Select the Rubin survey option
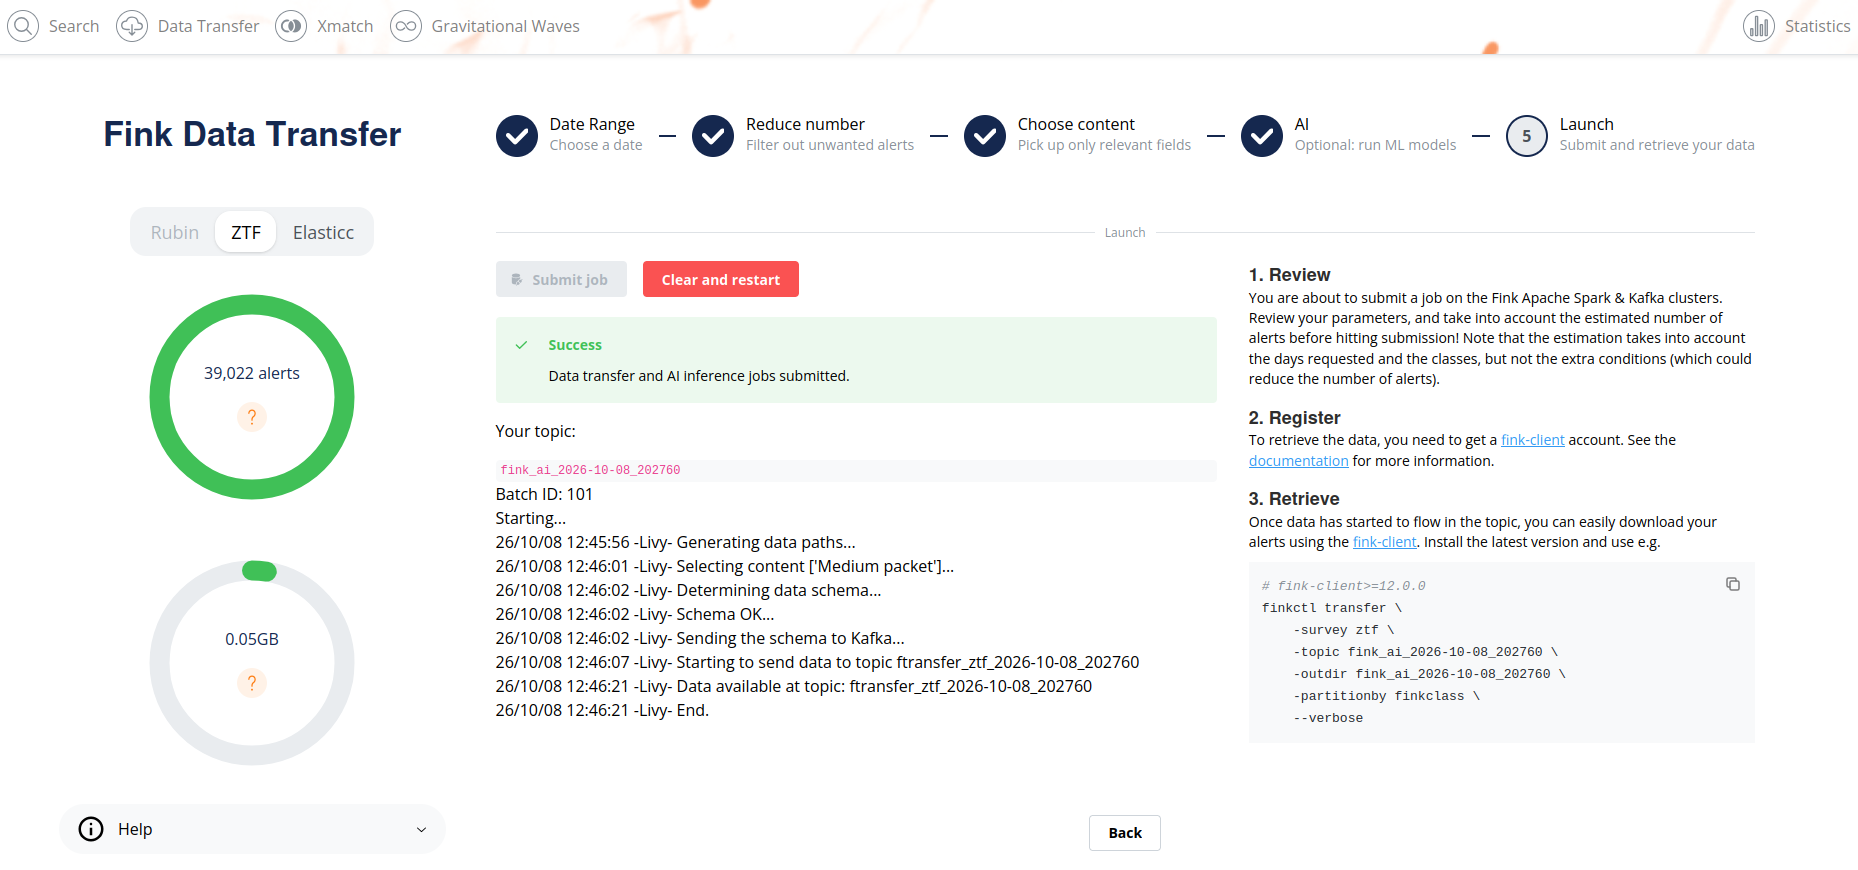The height and width of the screenshot is (870, 1858). point(175,232)
